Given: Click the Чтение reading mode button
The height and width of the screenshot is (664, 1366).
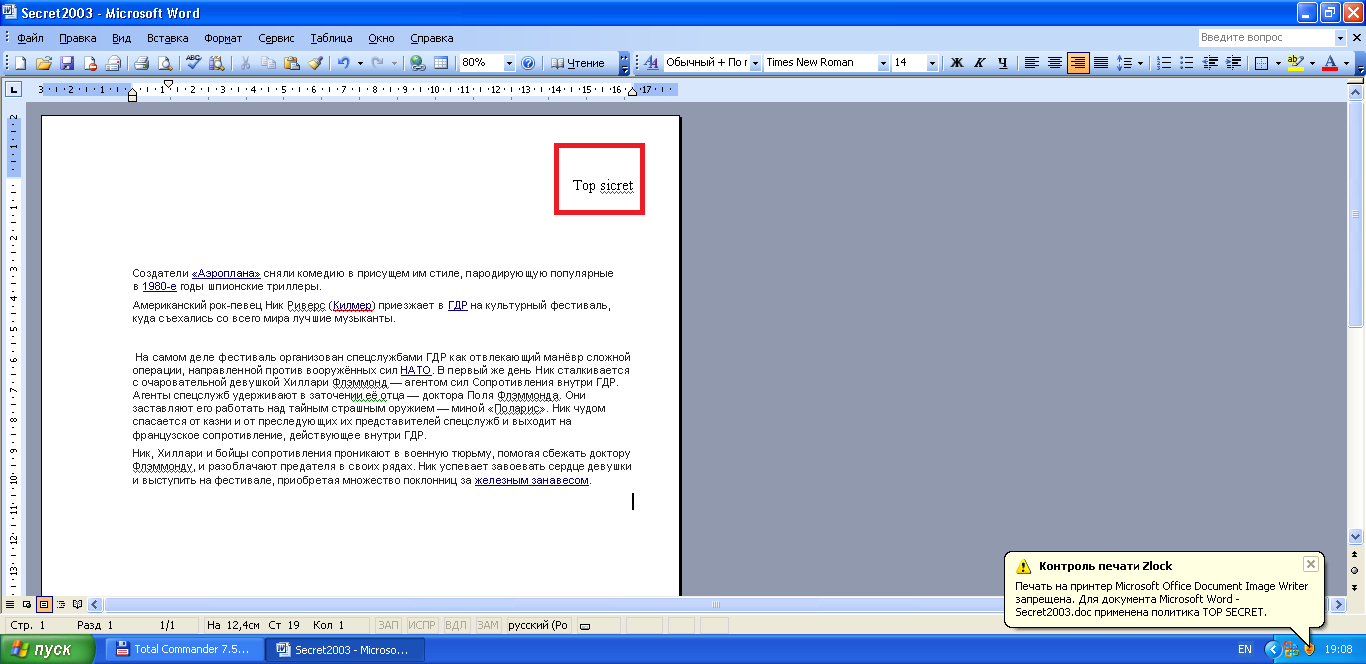Looking at the screenshot, I should coord(578,63).
